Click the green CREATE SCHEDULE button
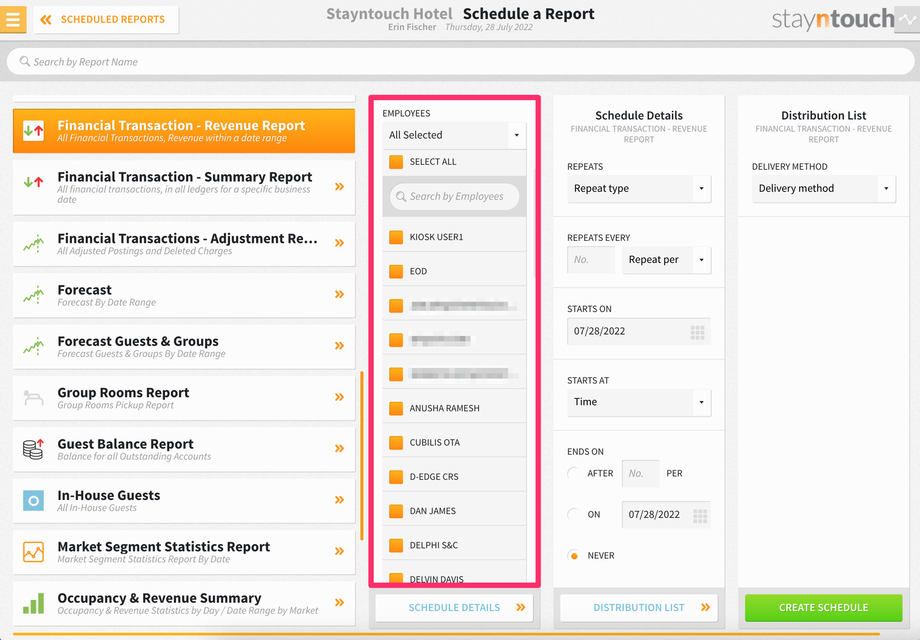 click(824, 608)
